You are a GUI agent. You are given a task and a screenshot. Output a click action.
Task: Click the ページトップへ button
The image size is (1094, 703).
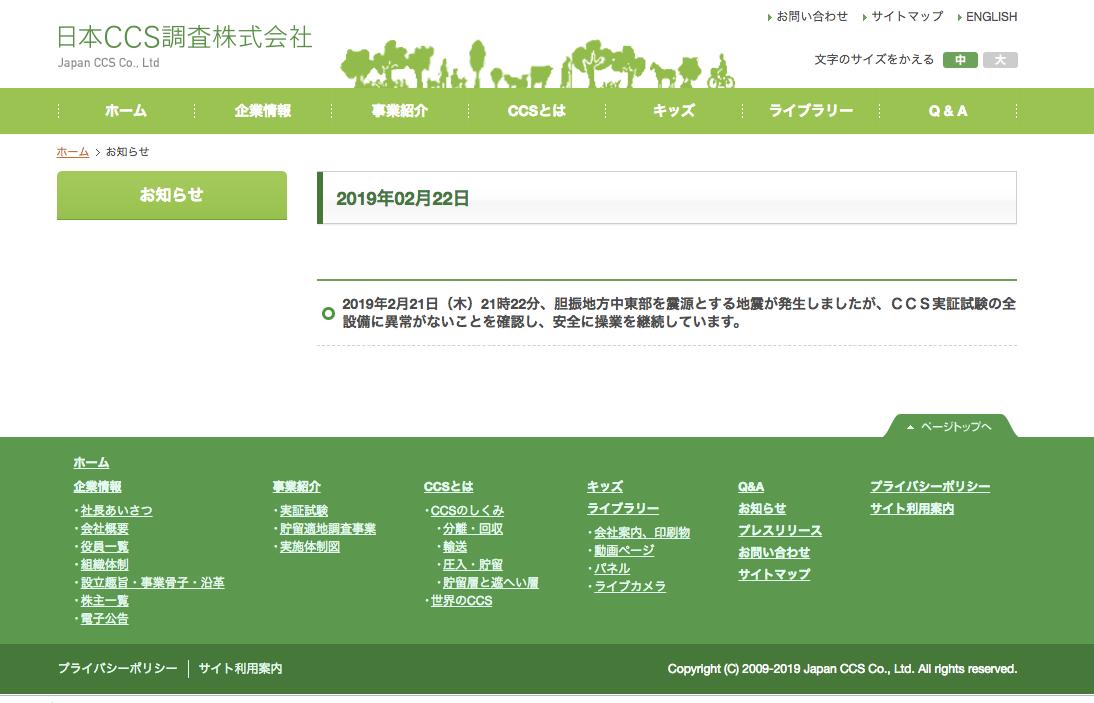950,426
